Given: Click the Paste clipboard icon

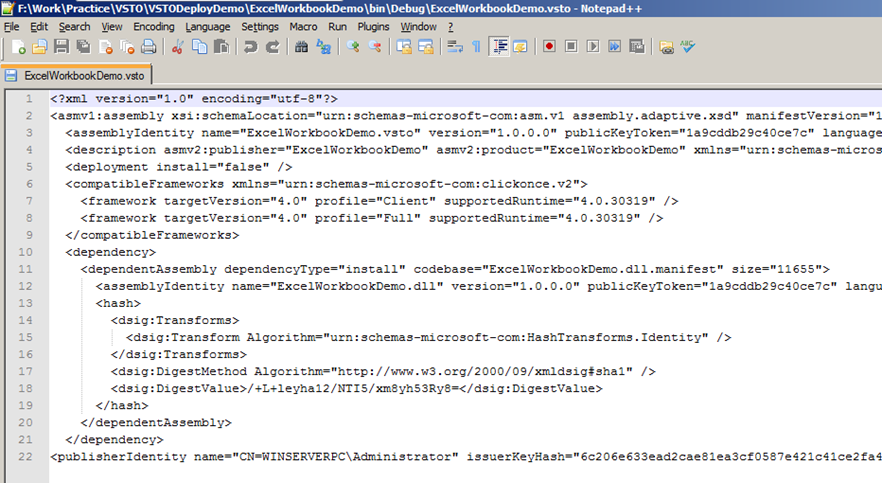Looking at the screenshot, I should [222, 47].
